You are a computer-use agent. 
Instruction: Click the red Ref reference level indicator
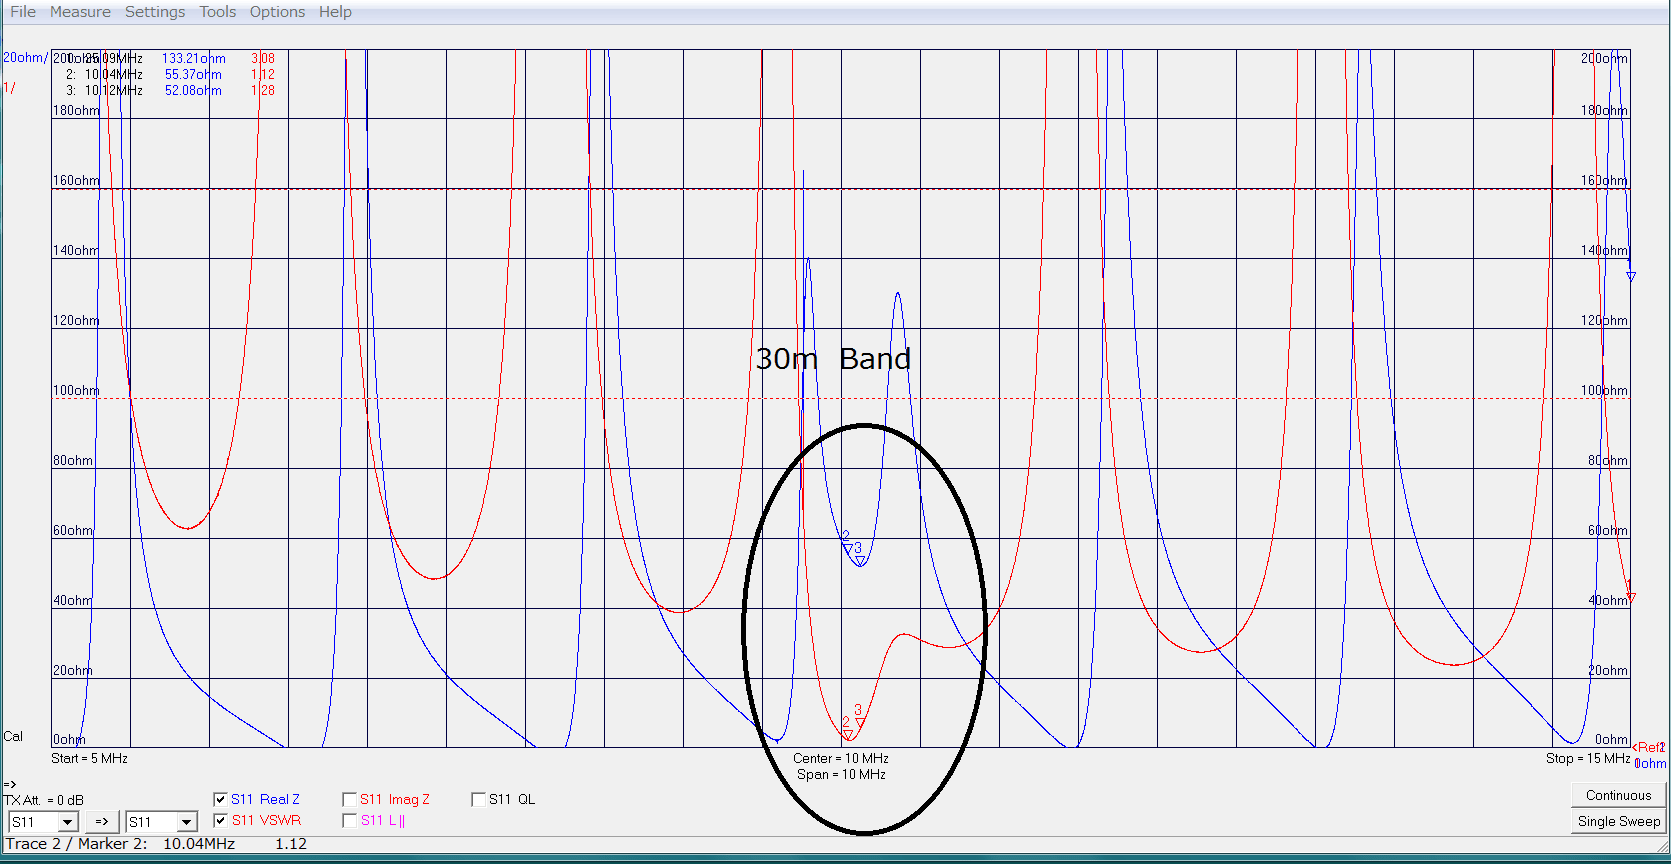click(x=1649, y=747)
